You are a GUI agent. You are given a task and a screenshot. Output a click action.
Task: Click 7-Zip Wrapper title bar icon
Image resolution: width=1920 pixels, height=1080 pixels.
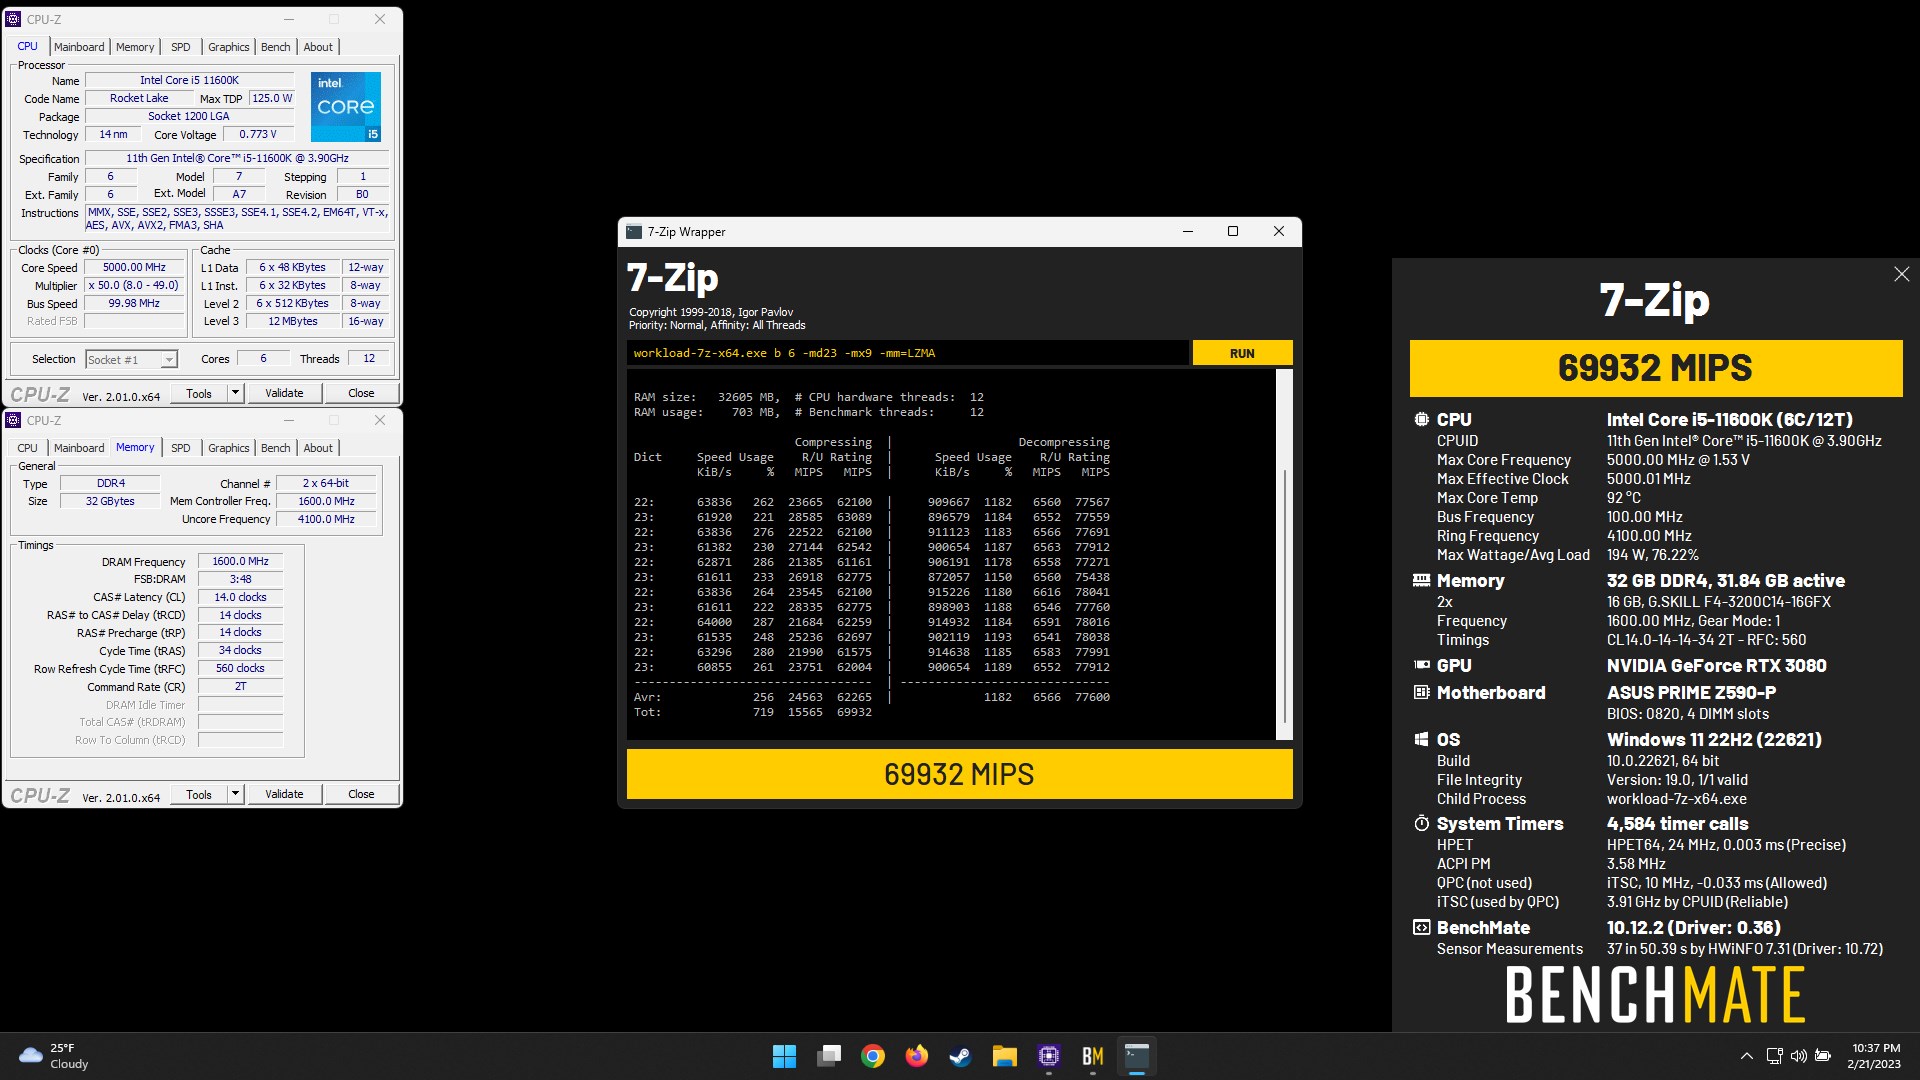(634, 232)
